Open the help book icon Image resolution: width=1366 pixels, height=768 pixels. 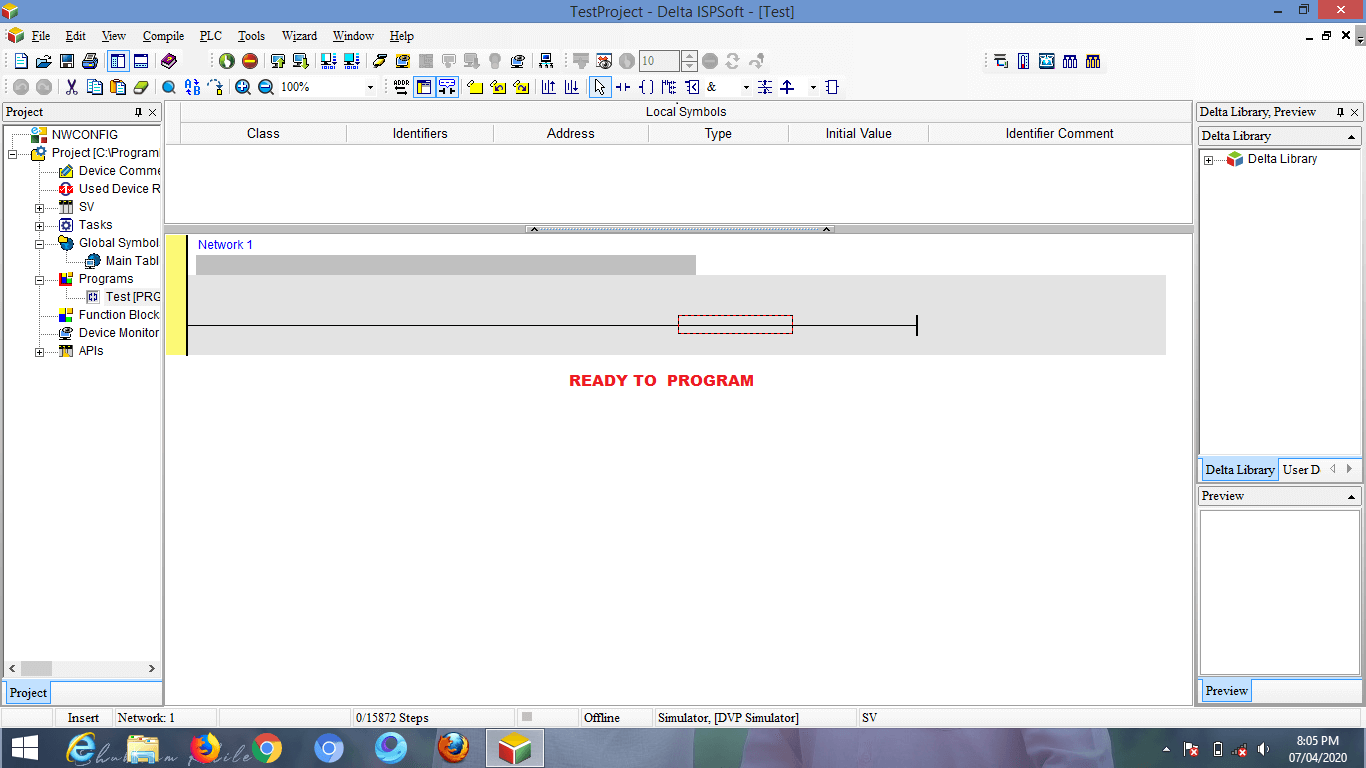(x=169, y=61)
